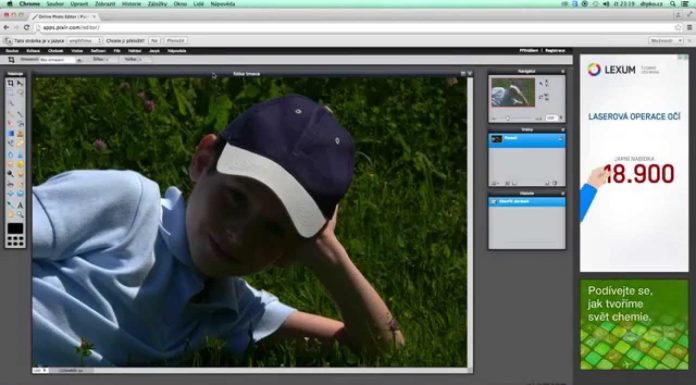The width and height of the screenshot is (696, 385).
Task: Open the second Pixlr menu item
Action: (33, 51)
